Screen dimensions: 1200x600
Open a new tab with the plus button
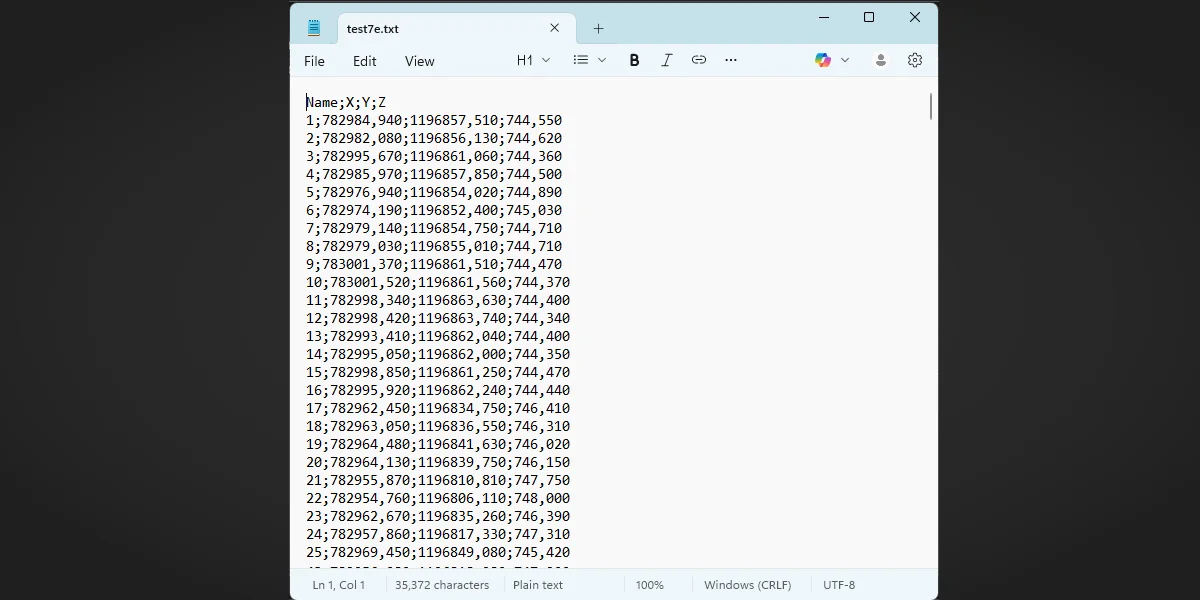click(x=598, y=28)
